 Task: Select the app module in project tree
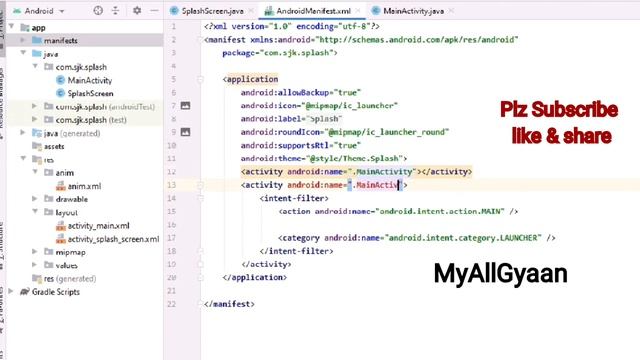click(x=38, y=28)
